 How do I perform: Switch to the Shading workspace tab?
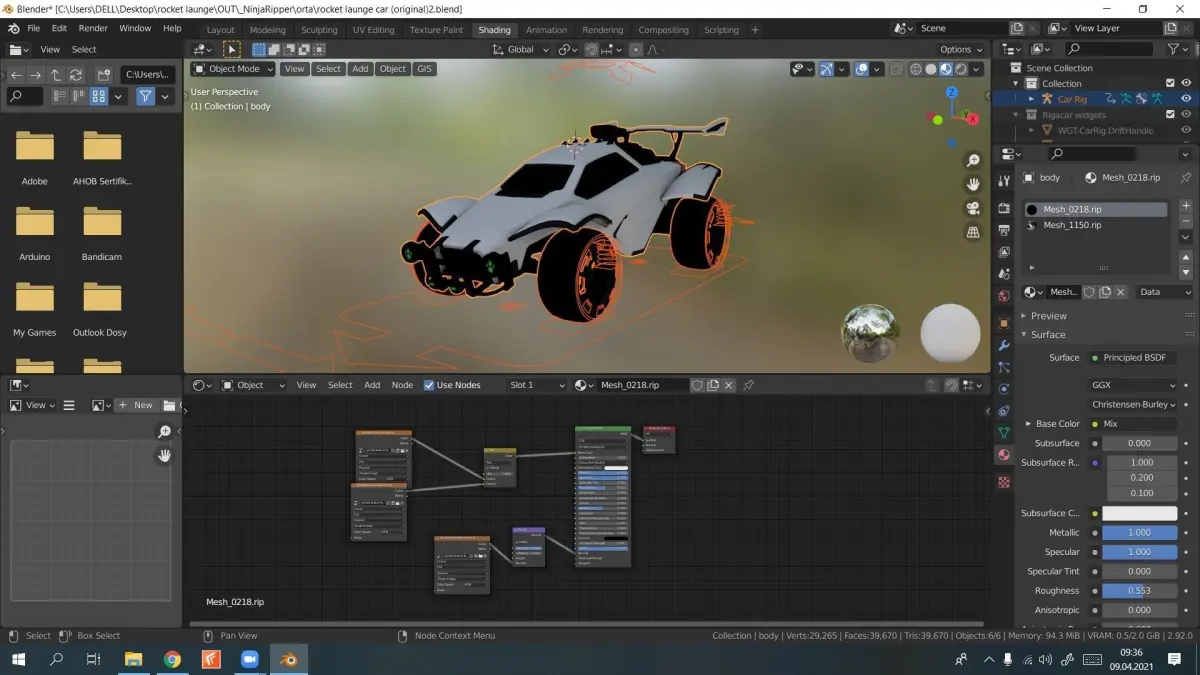pos(494,30)
